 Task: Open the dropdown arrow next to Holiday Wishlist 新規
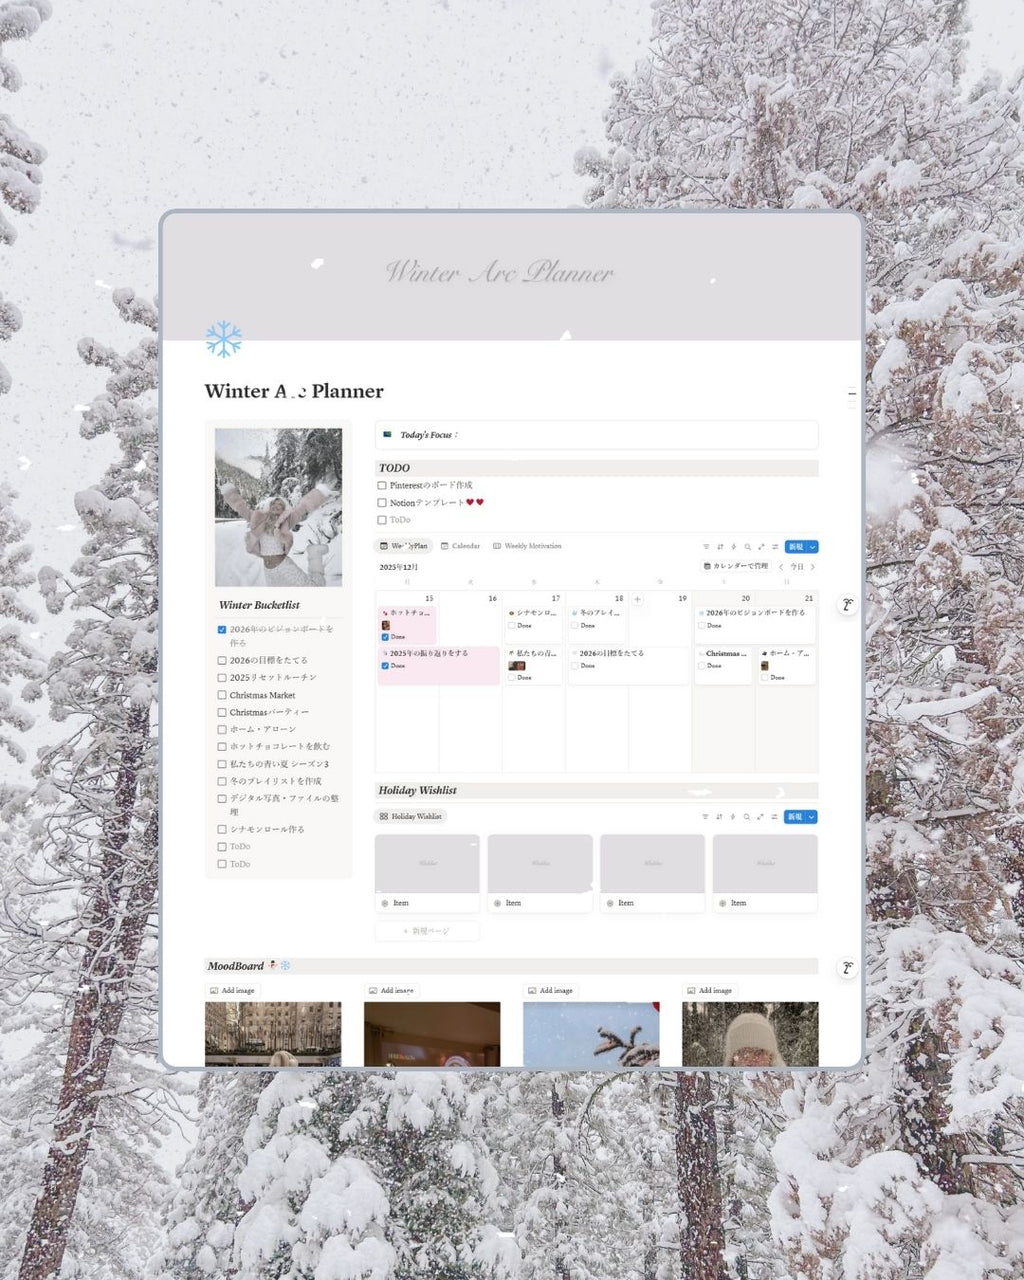tap(812, 817)
